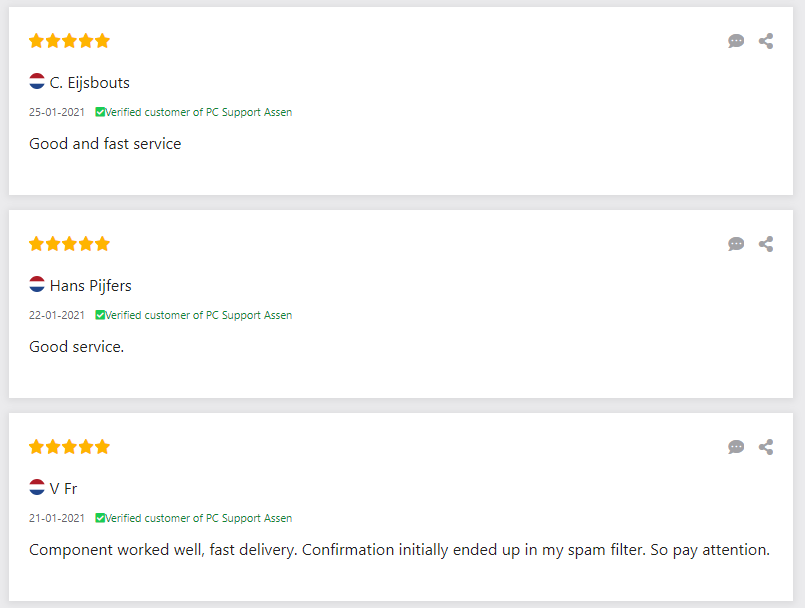Image resolution: width=805 pixels, height=608 pixels.
Task: Click verified checkmark on 25-01-2021 review
Action: [x=100, y=112]
